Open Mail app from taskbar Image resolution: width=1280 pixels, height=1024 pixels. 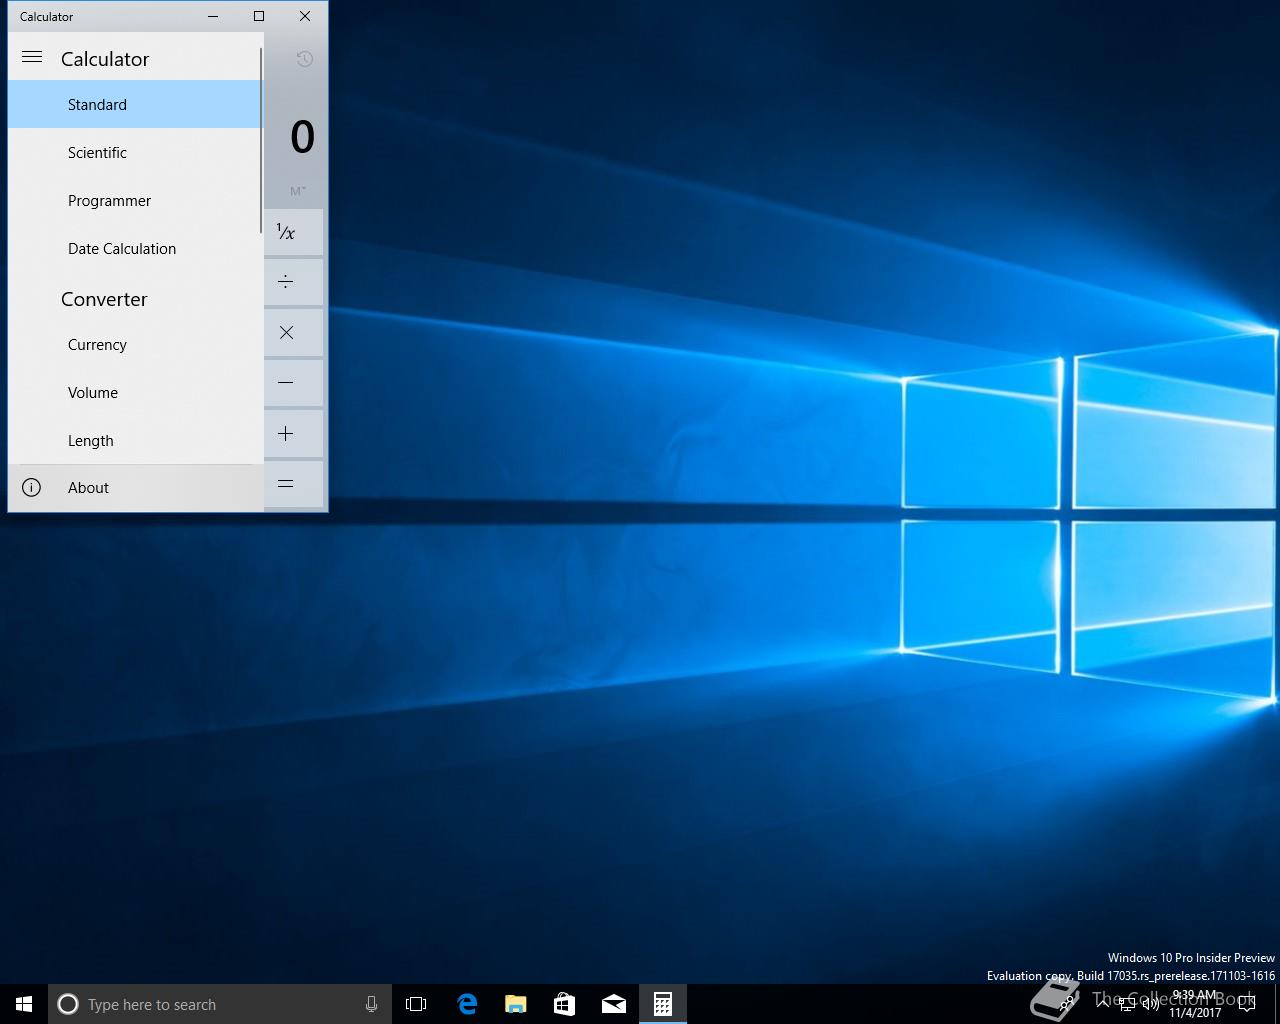pyautogui.click(x=613, y=1004)
